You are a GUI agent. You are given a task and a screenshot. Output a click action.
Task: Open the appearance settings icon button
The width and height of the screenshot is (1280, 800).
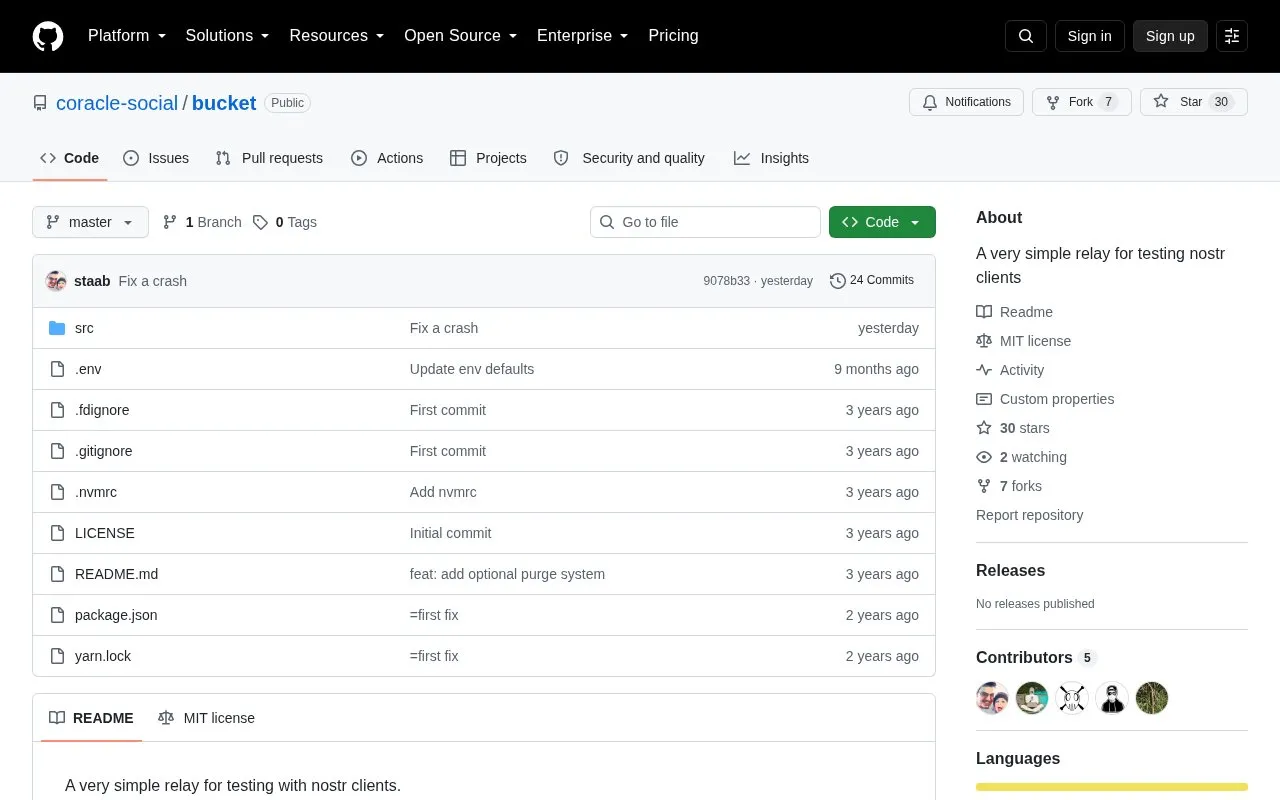point(1232,36)
